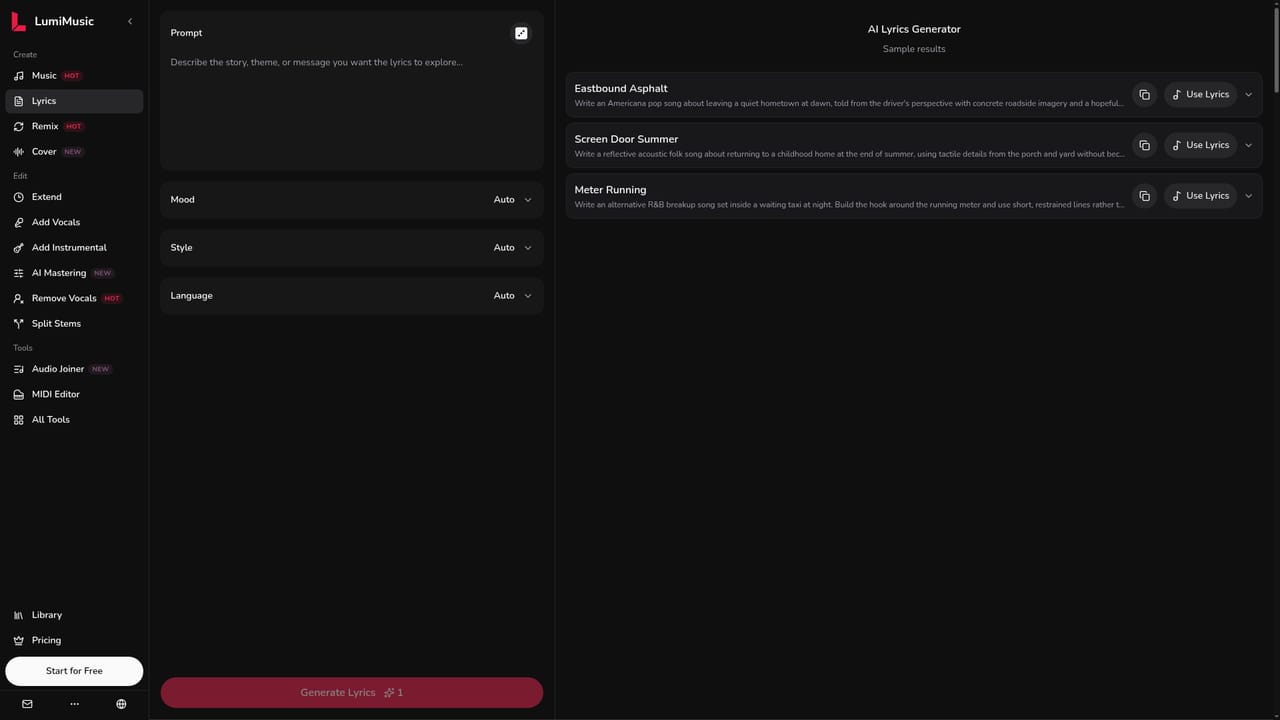Open the three-dots more options menu

(x=74, y=704)
